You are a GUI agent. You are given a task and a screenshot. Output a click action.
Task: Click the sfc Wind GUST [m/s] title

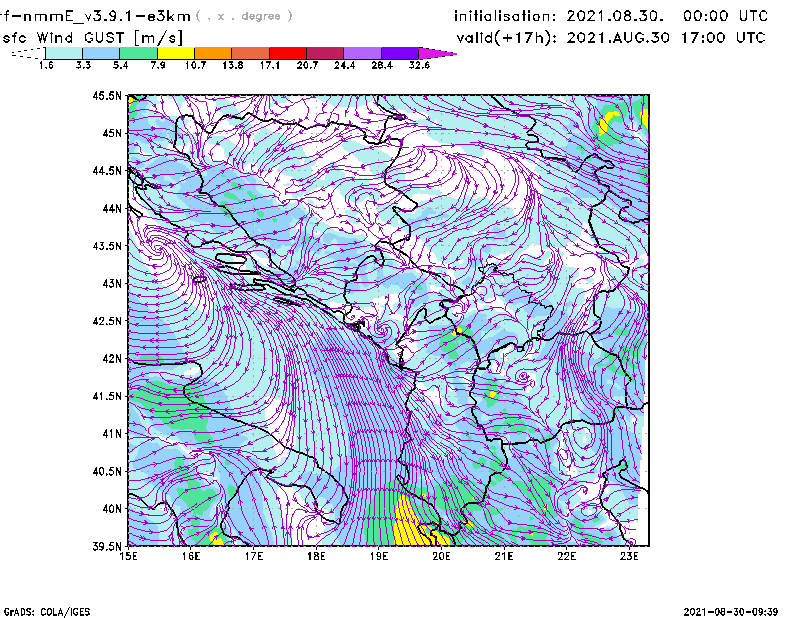tap(92, 38)
